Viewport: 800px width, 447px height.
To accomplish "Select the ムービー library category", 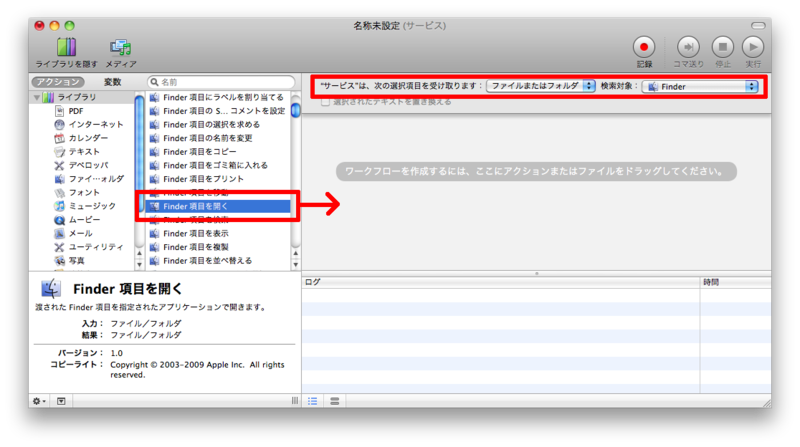I will pos(77,220).
